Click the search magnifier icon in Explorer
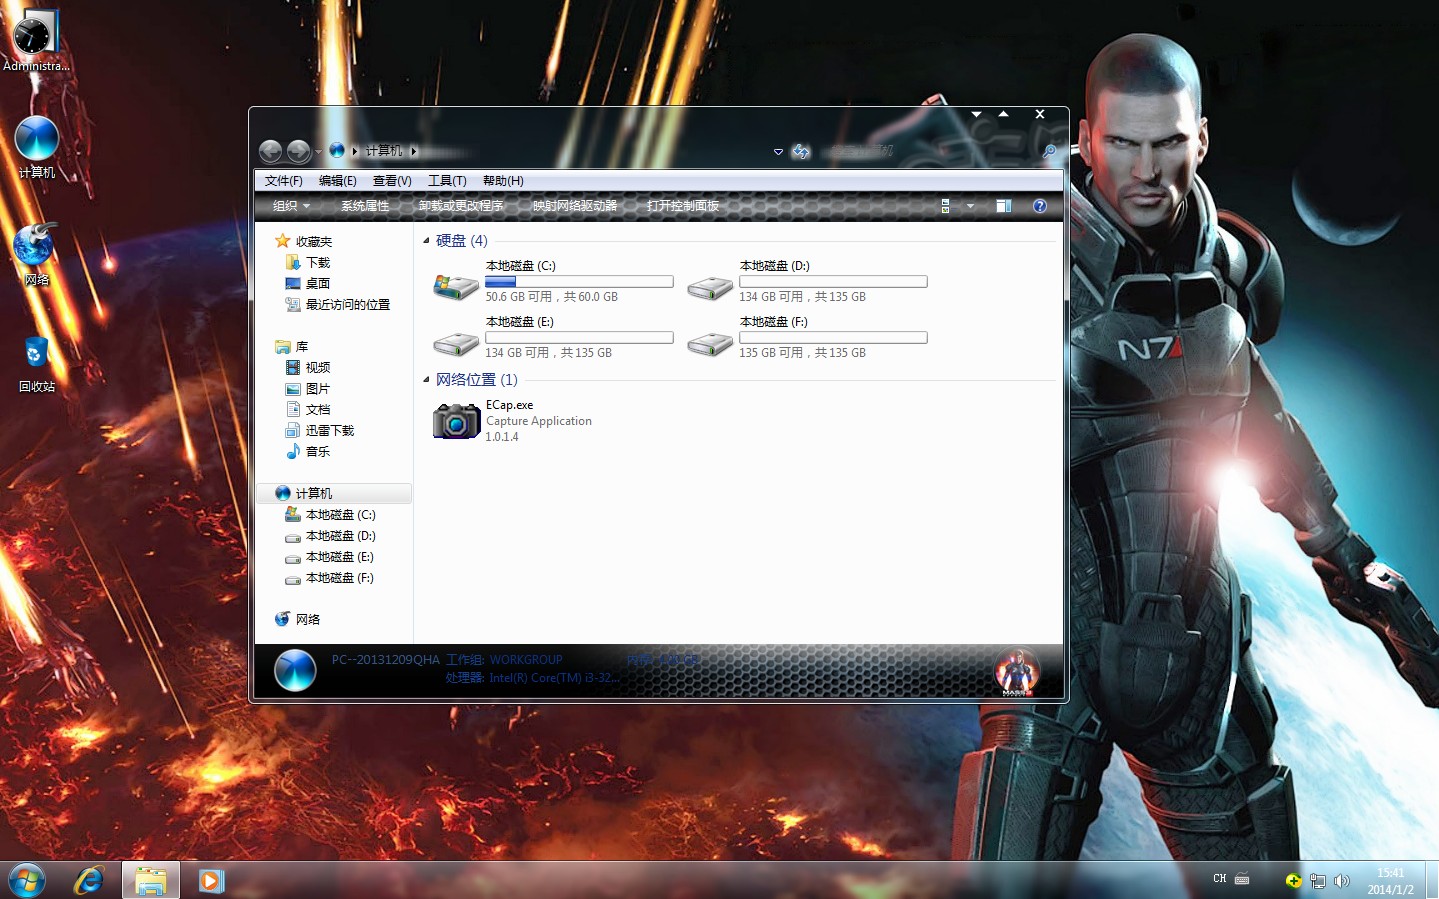The height and width of the screenshot is (899, 1439). coord(1049,151)
